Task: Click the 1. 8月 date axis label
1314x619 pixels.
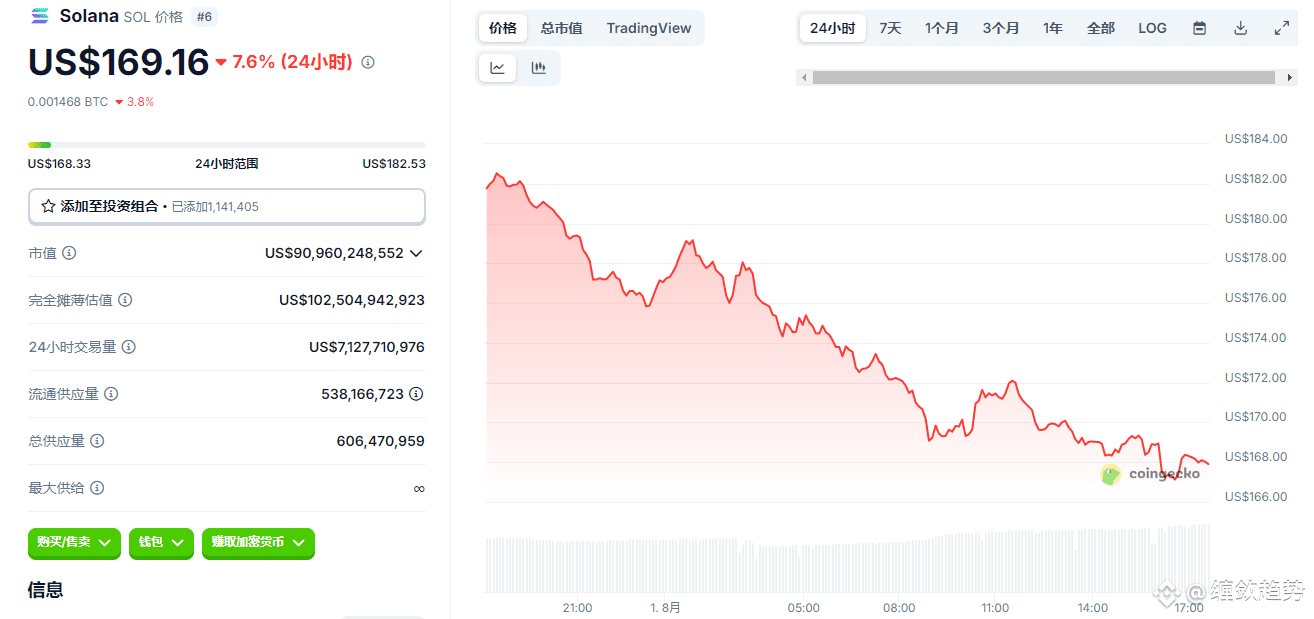Action: click(x=665, y=608)
